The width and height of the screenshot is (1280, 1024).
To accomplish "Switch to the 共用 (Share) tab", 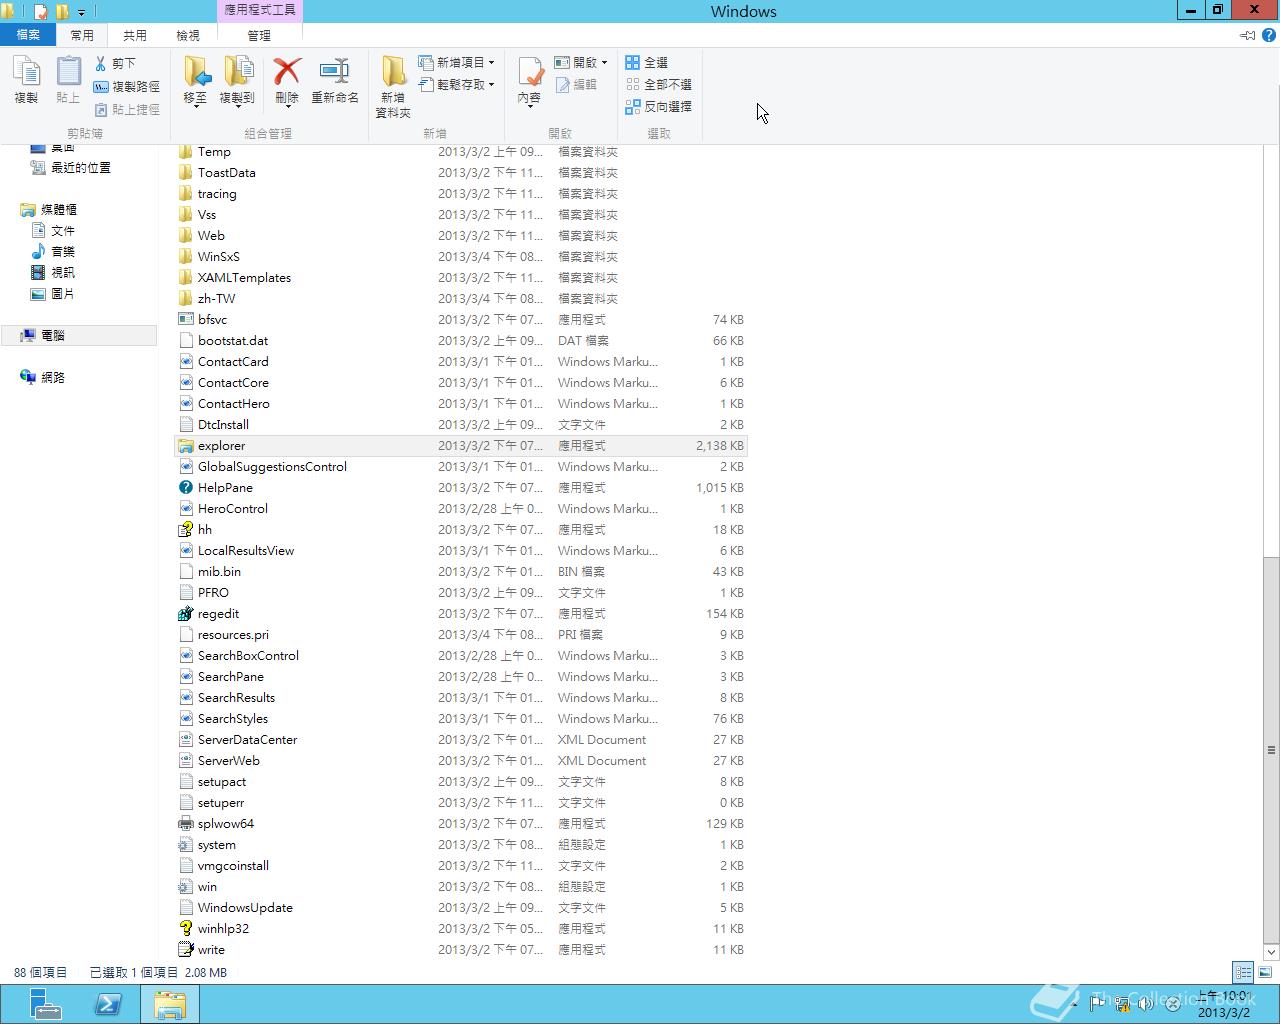I will [135, 35].
